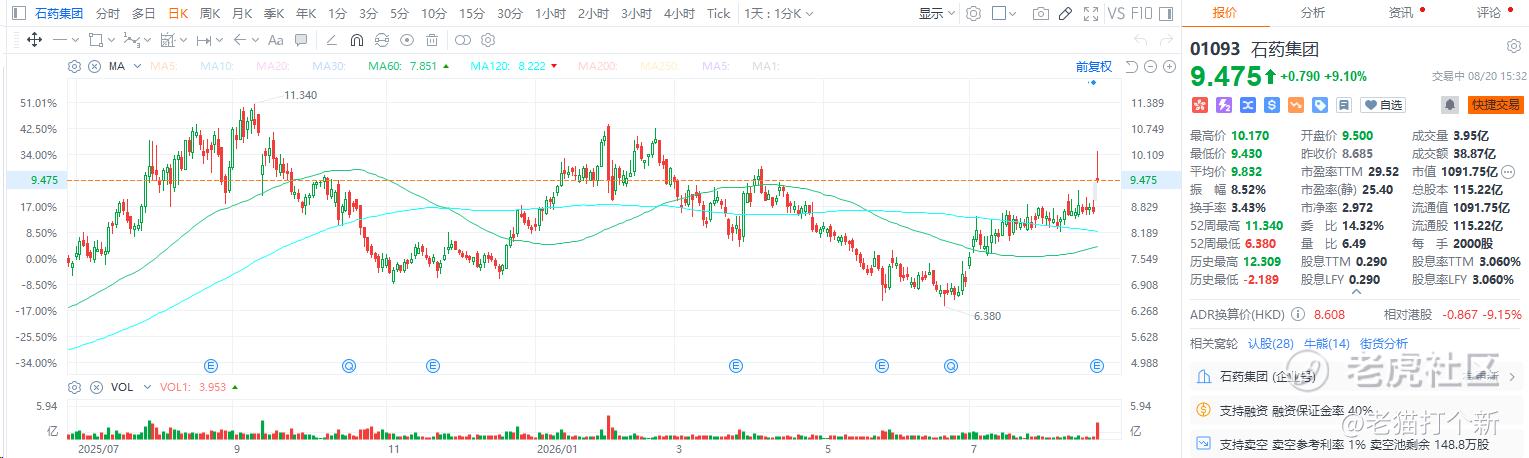Open the 资讯 news tab
The width and height of the screenshot is (1529, 458).
click(1401, 13)
